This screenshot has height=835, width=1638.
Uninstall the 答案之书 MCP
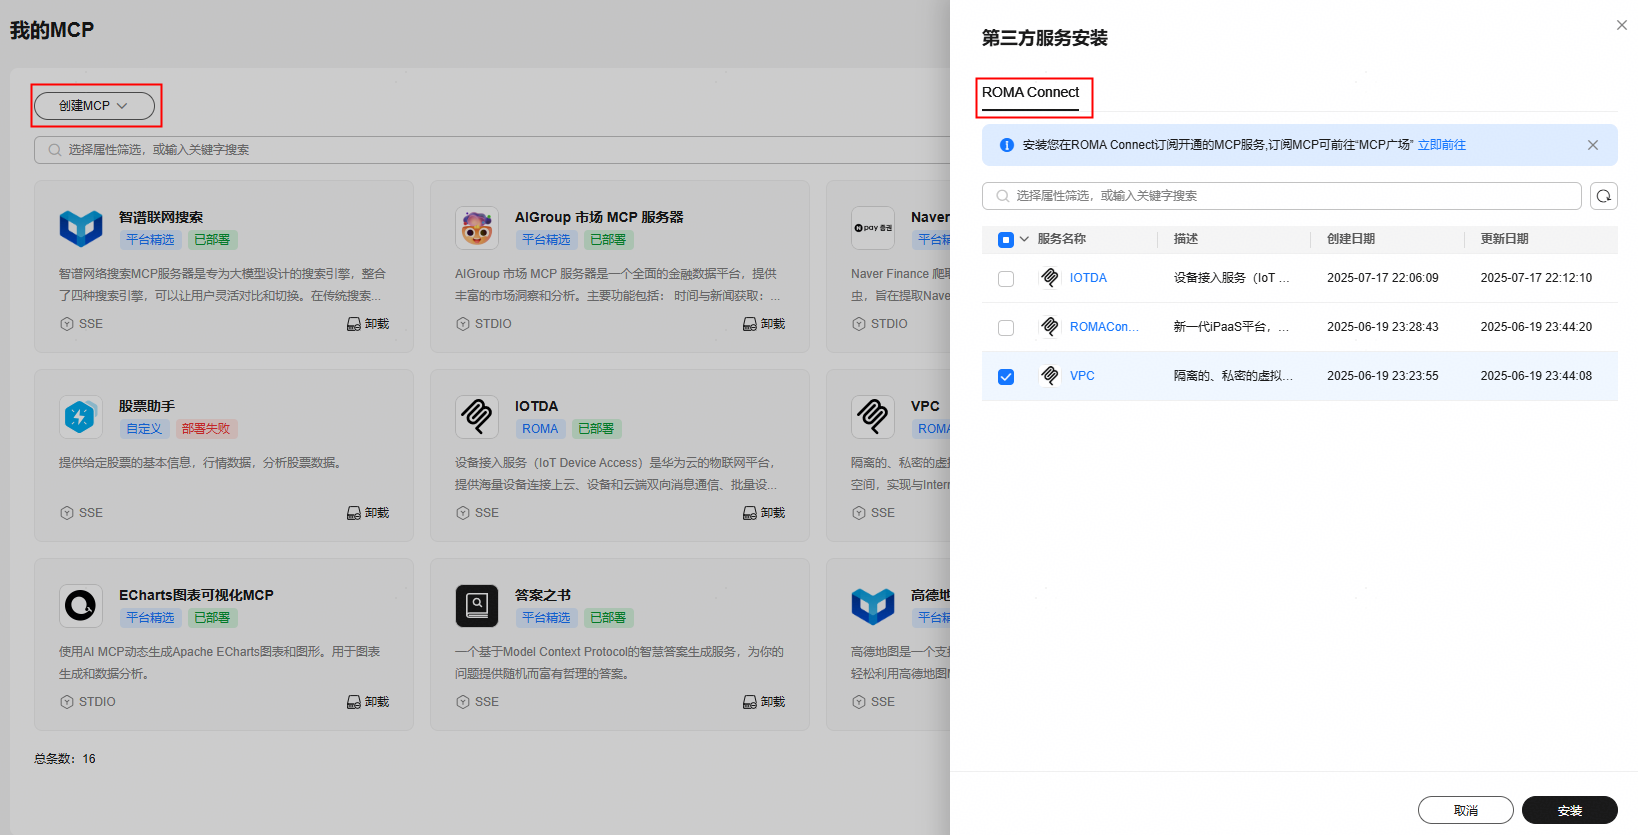[x=764, y=702]
